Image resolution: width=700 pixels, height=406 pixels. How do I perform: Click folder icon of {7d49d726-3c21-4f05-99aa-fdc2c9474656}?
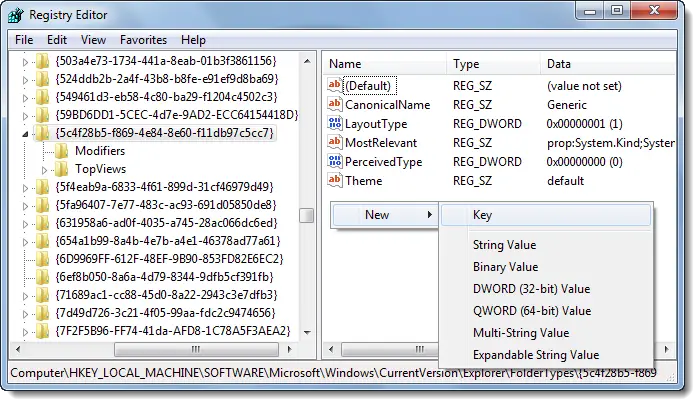(x=42, y=313)
